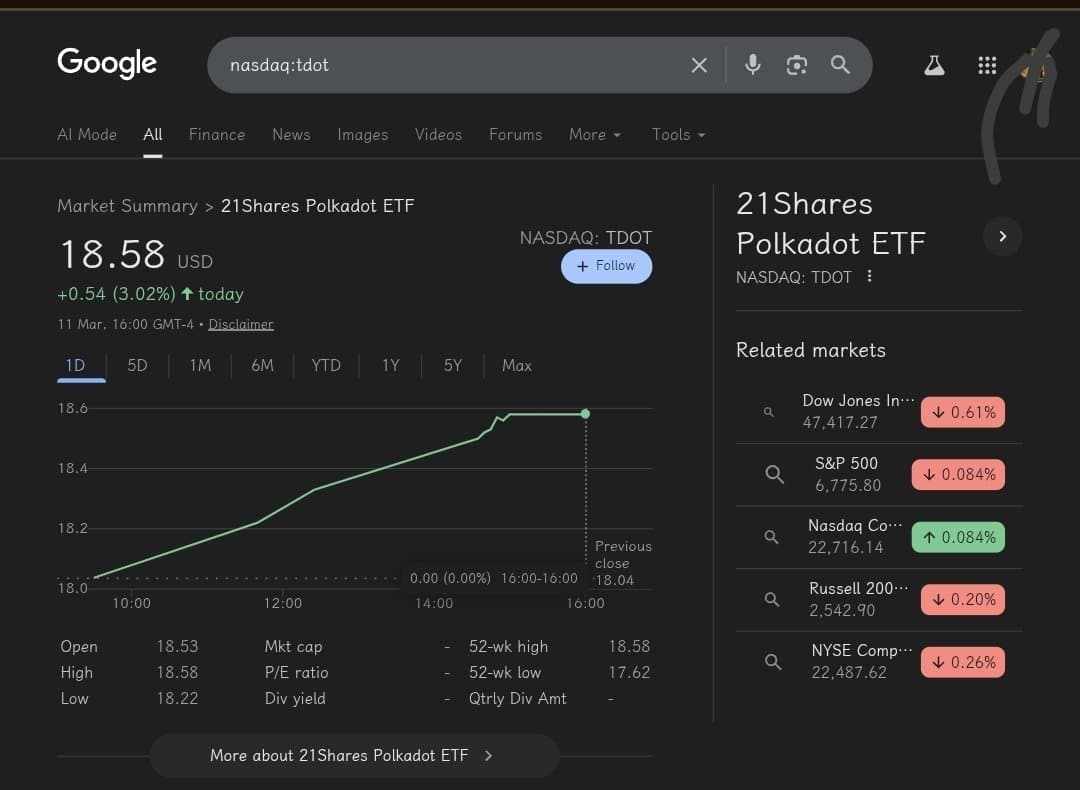
Task: Click the search magnifier icon in the search bar
Action: point(840,64)
